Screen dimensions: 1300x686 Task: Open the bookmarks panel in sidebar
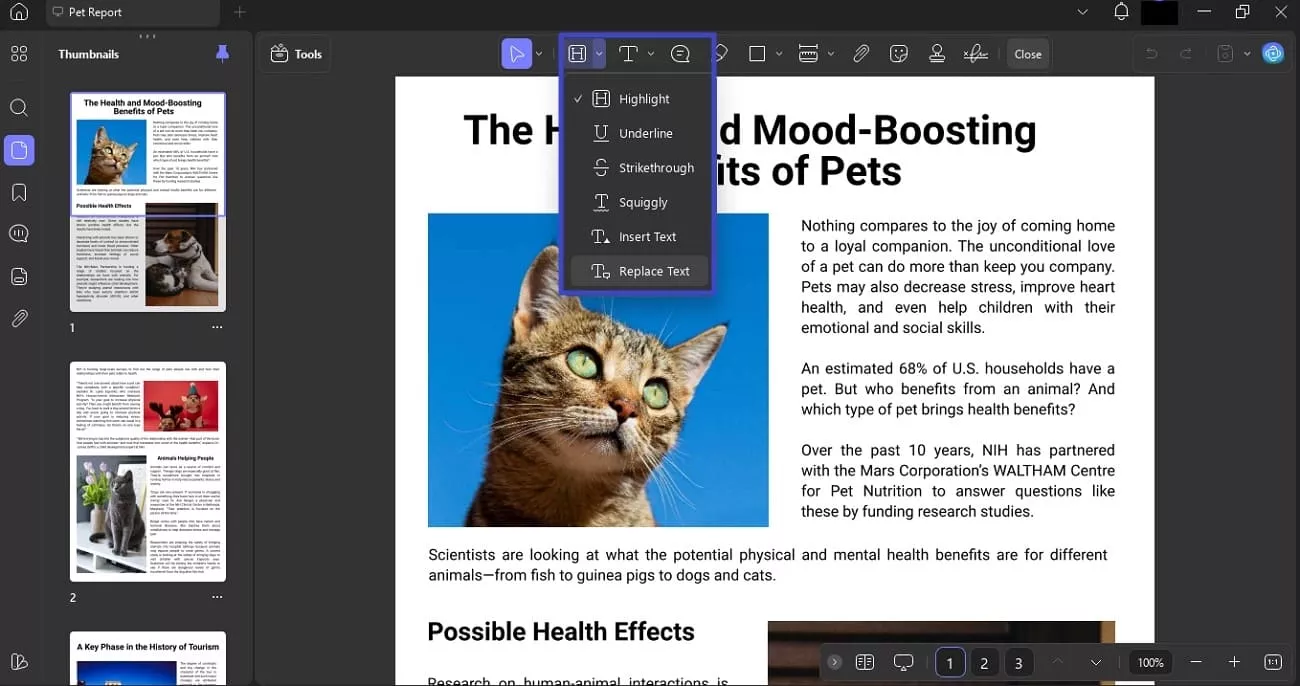point(19,192)
